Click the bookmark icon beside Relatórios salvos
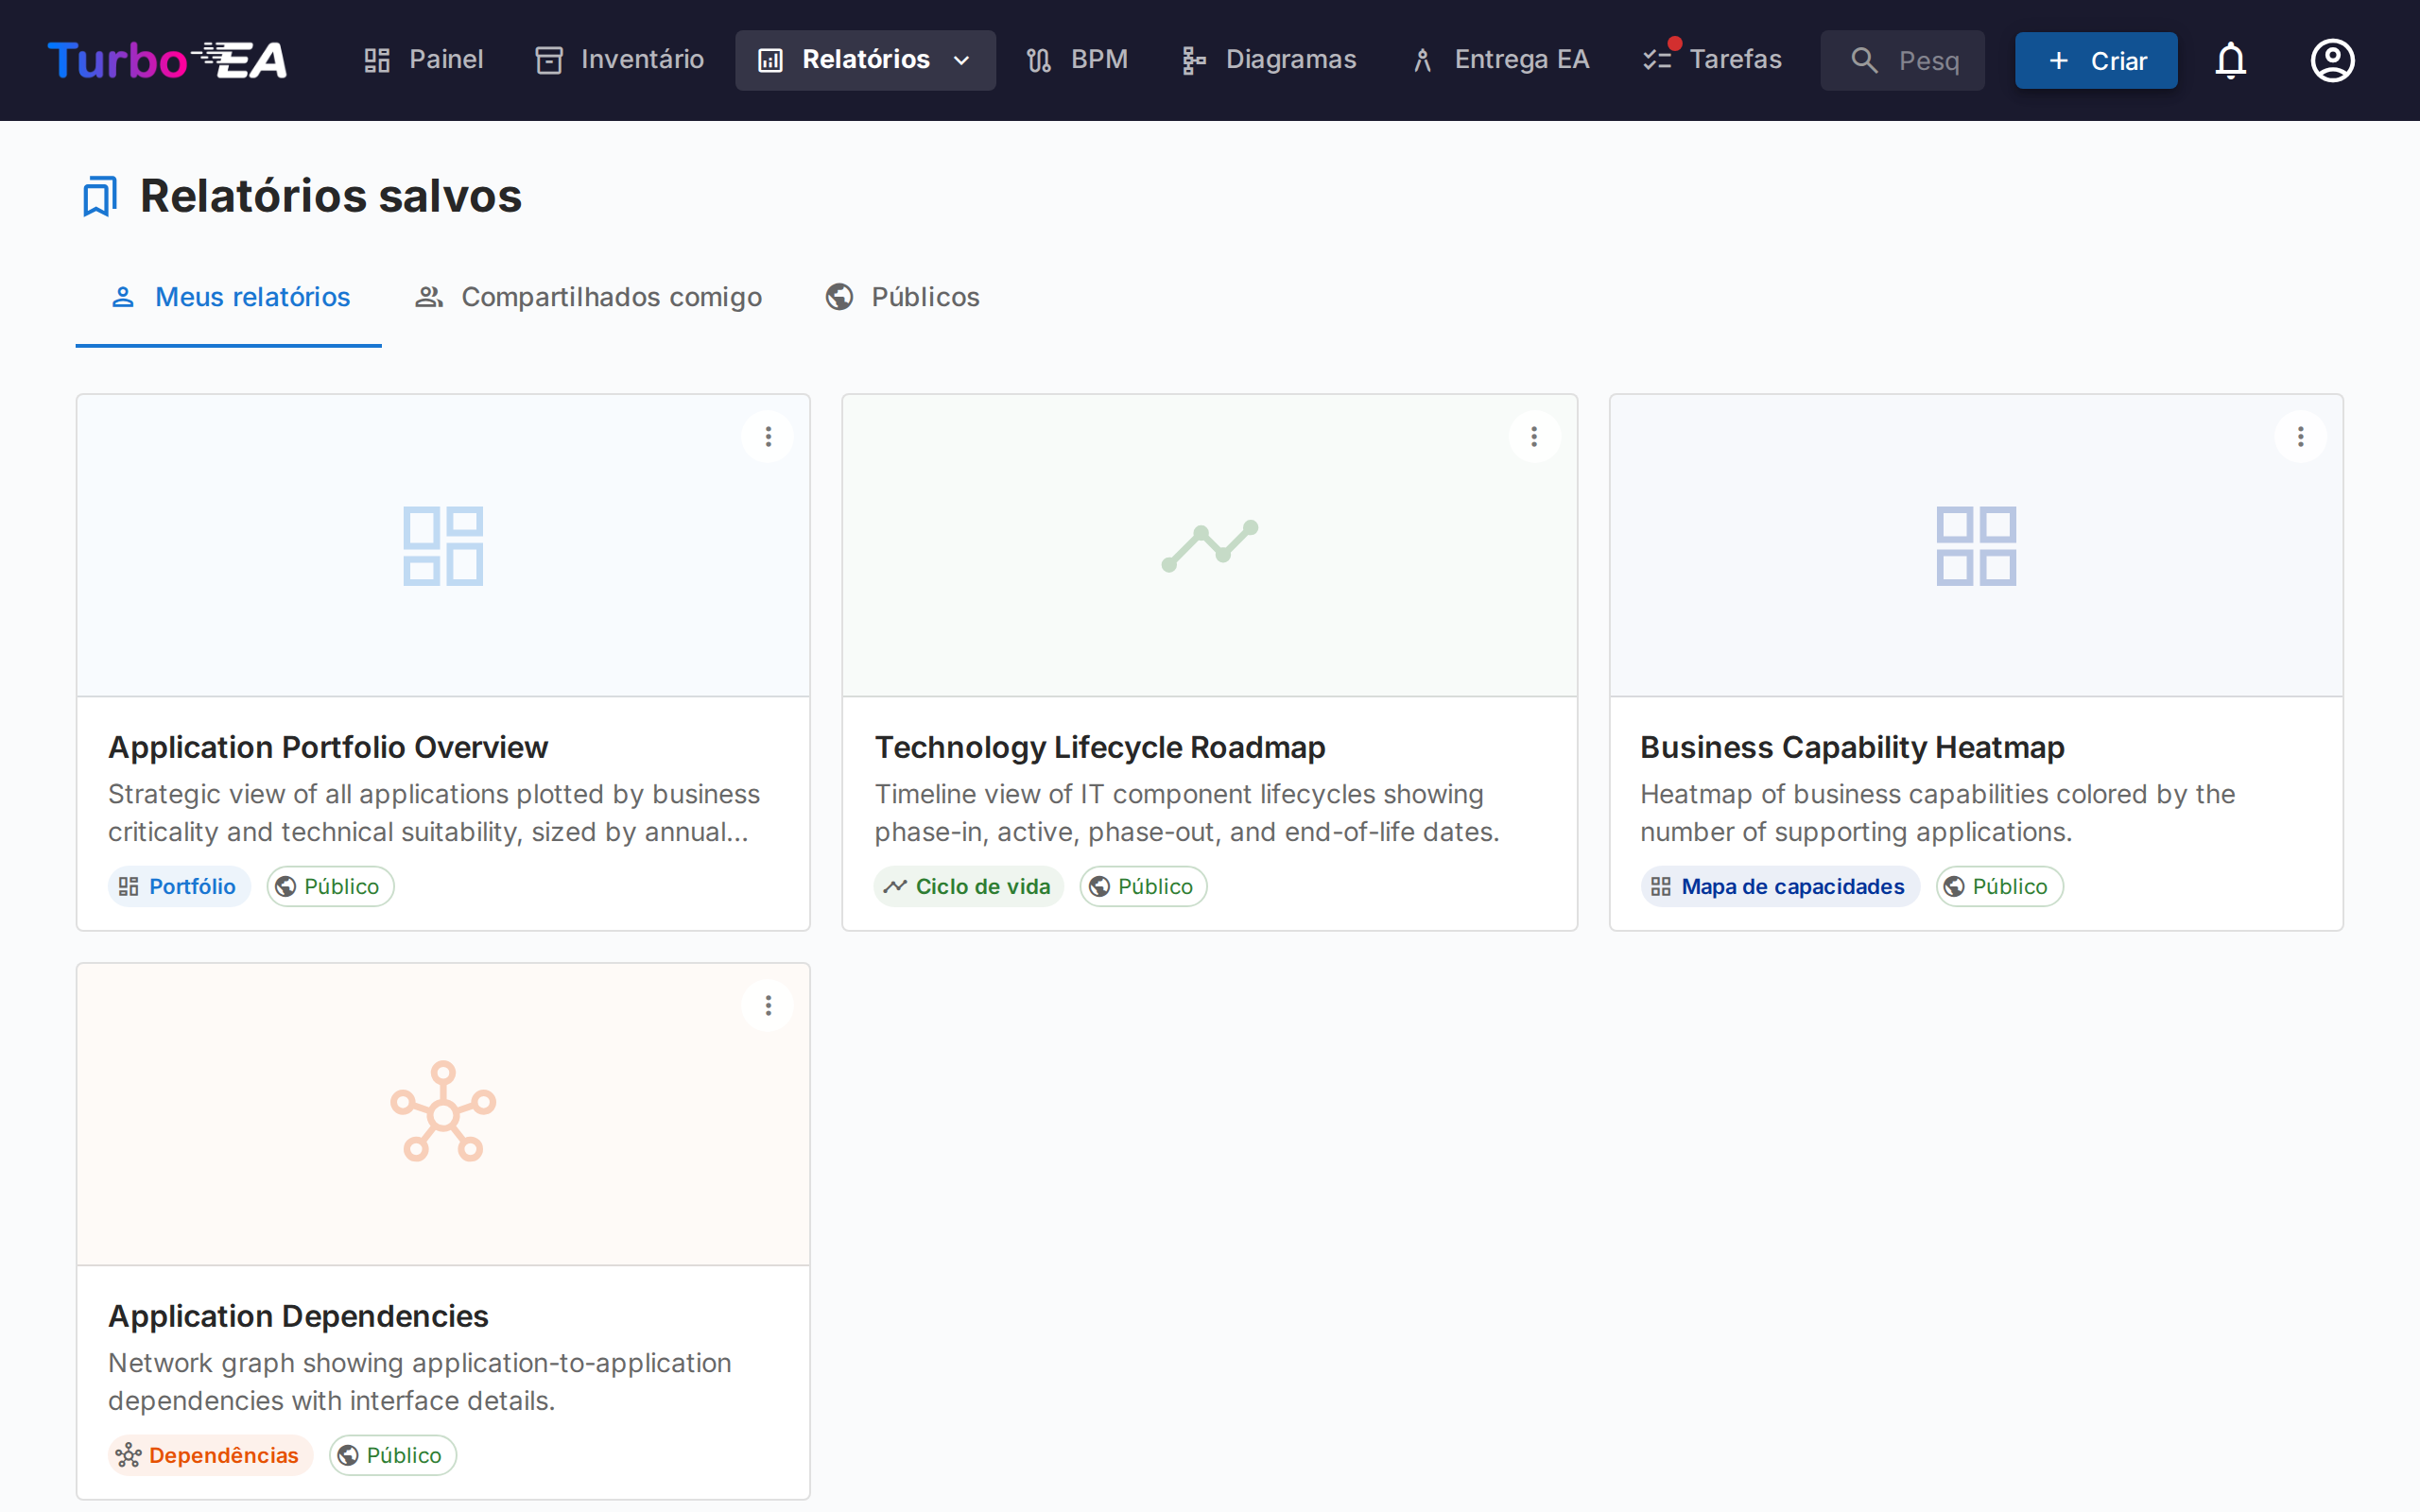This screenshot has width=2420, height=1512. point(99,196)
